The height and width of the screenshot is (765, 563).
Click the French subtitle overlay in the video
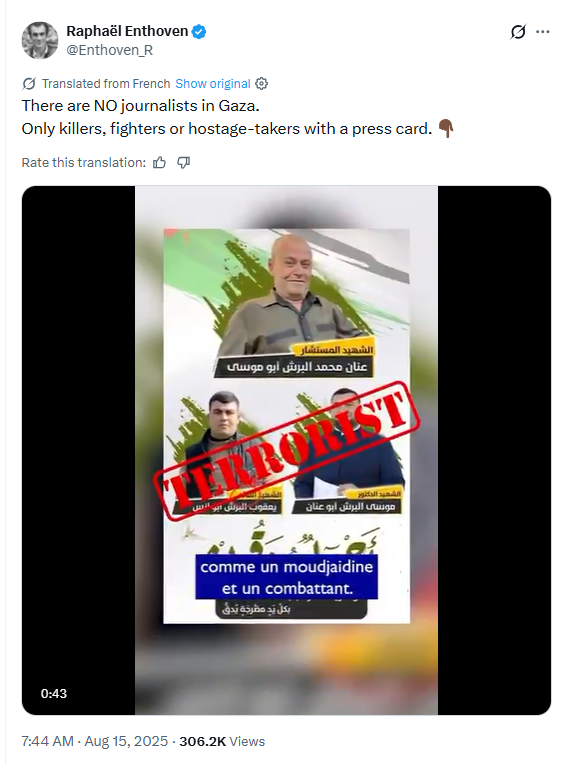pyautogui.click(x=286, y=577)
